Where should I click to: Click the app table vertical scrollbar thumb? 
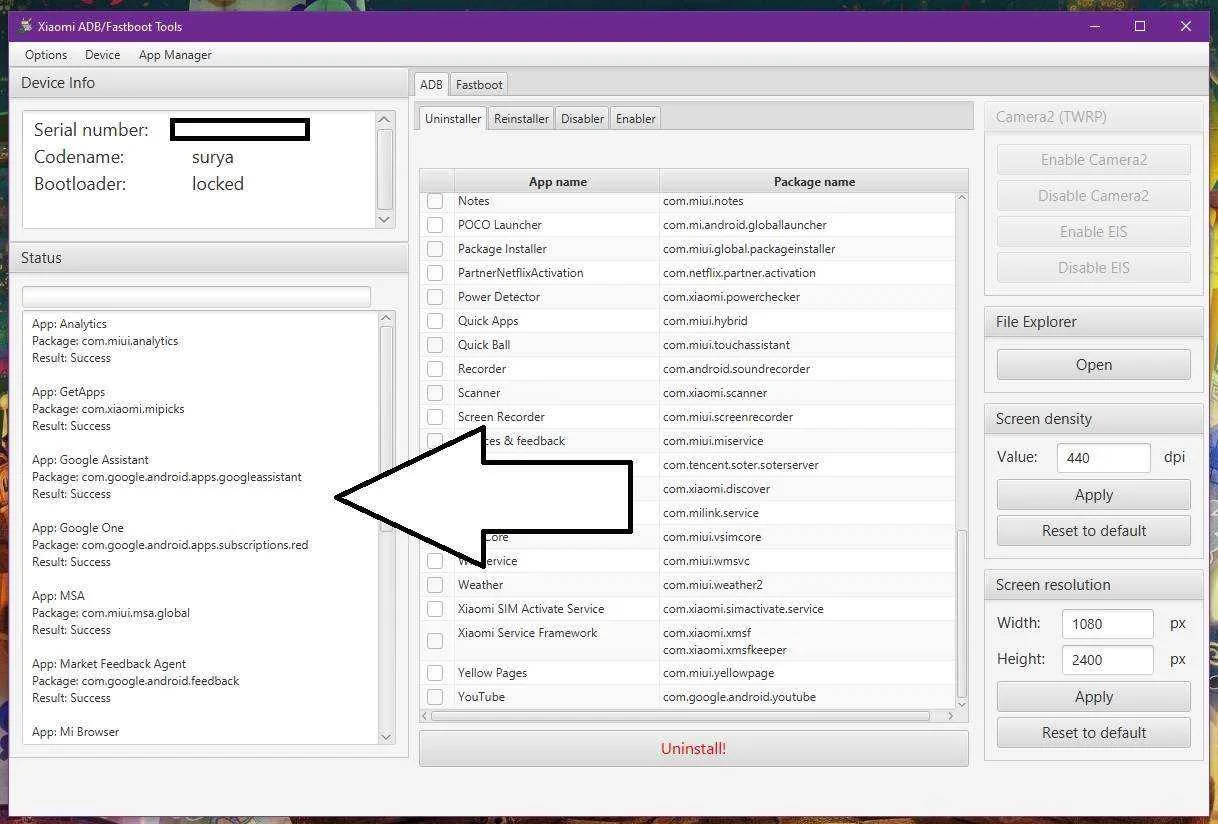click(x=962, y=612)
